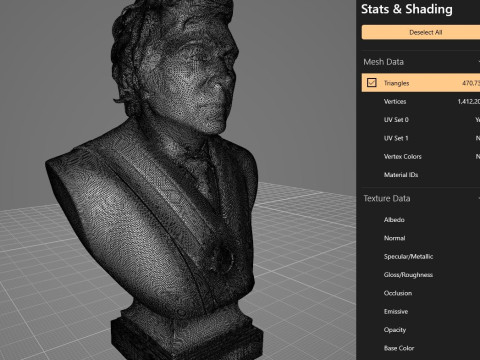Select the Normal texture row
Image resolution: width=480 pixels, height=360 pixels.
click(x=421, y=238)
